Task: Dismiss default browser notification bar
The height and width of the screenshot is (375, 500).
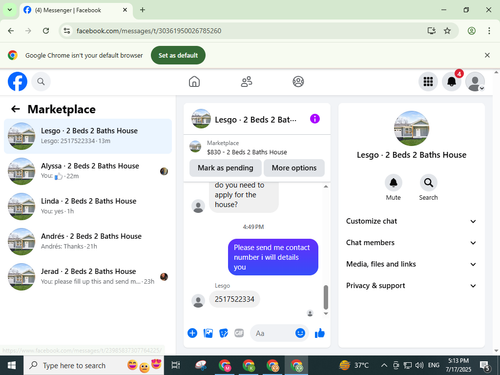Action: [487, 55]
